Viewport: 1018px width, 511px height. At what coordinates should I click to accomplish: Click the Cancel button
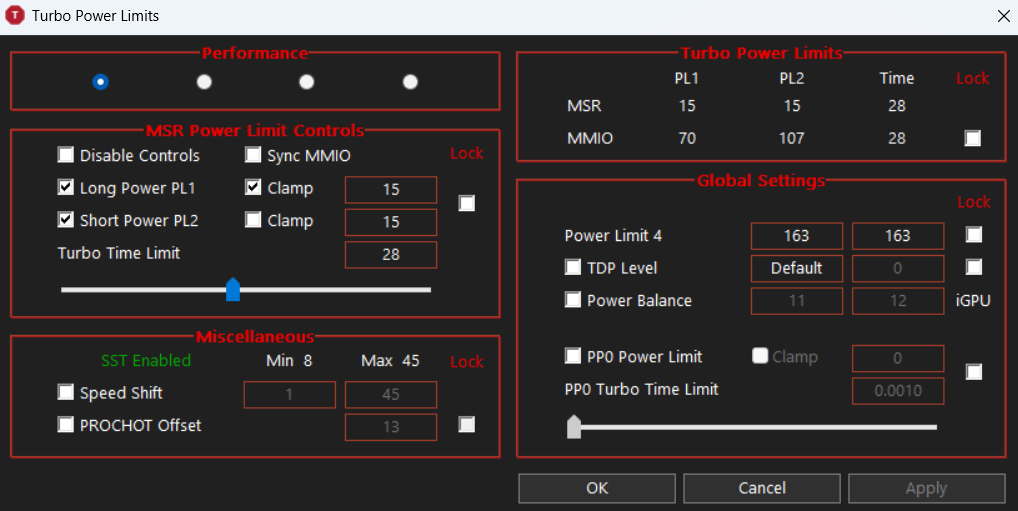(762, 488)
